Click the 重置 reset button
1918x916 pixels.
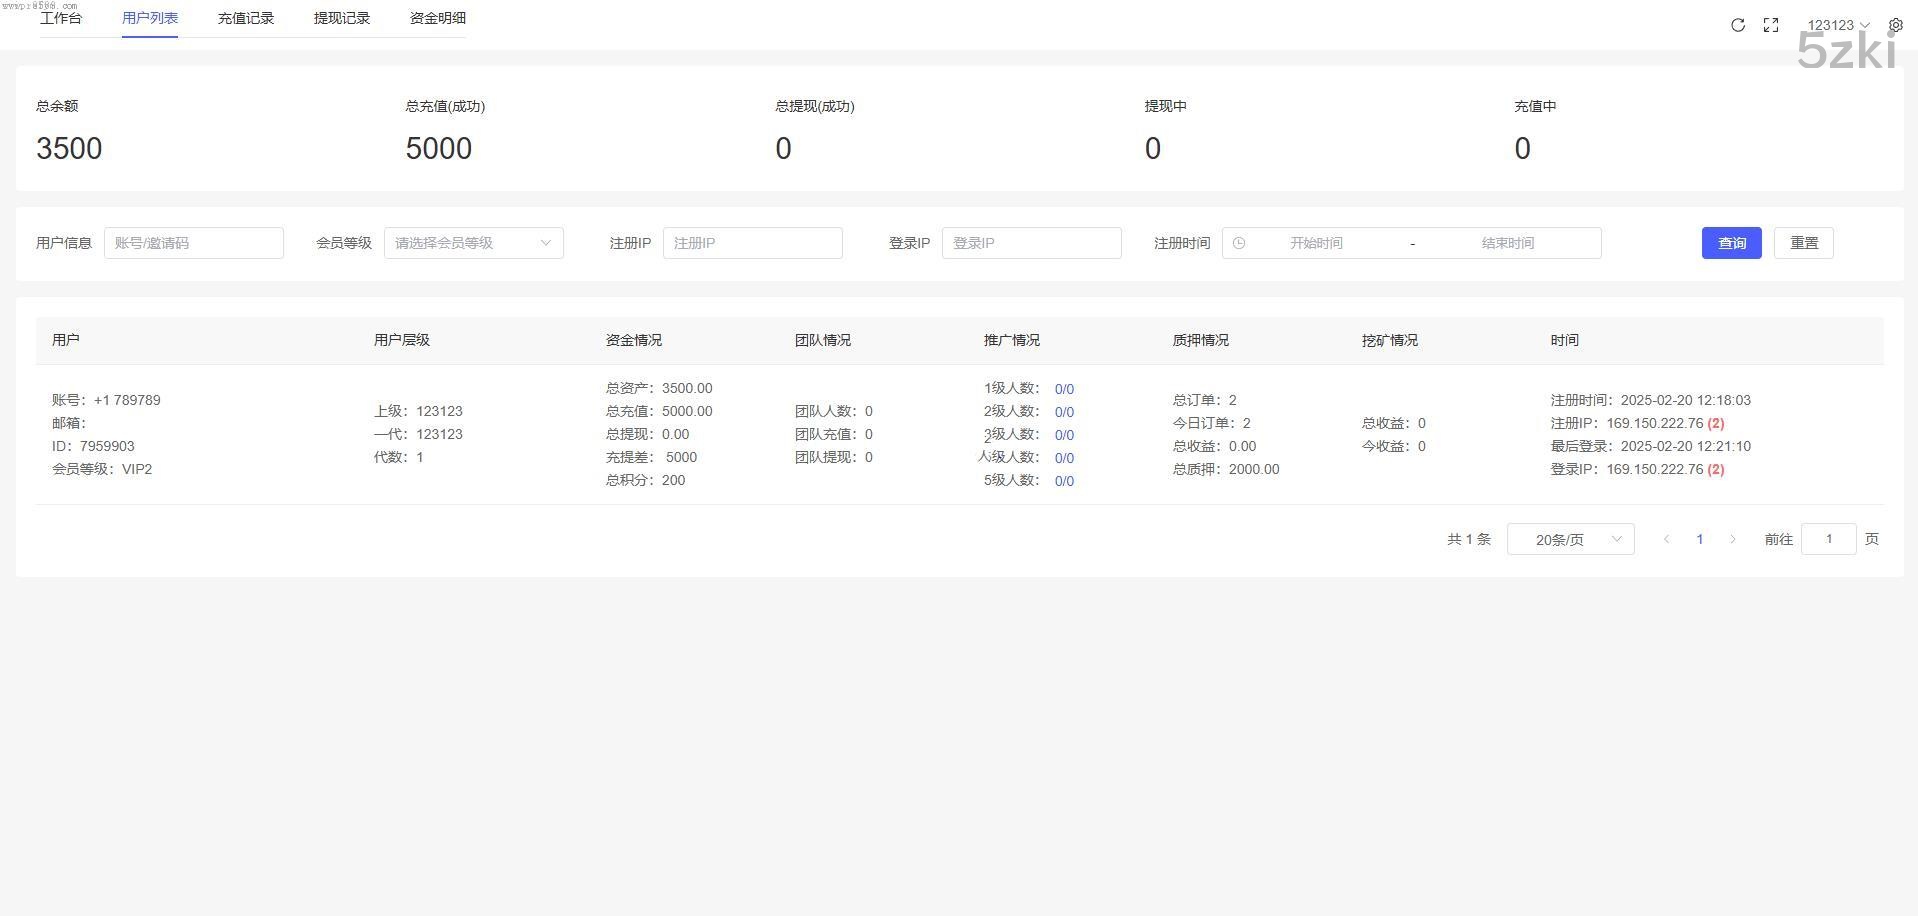1803,243
